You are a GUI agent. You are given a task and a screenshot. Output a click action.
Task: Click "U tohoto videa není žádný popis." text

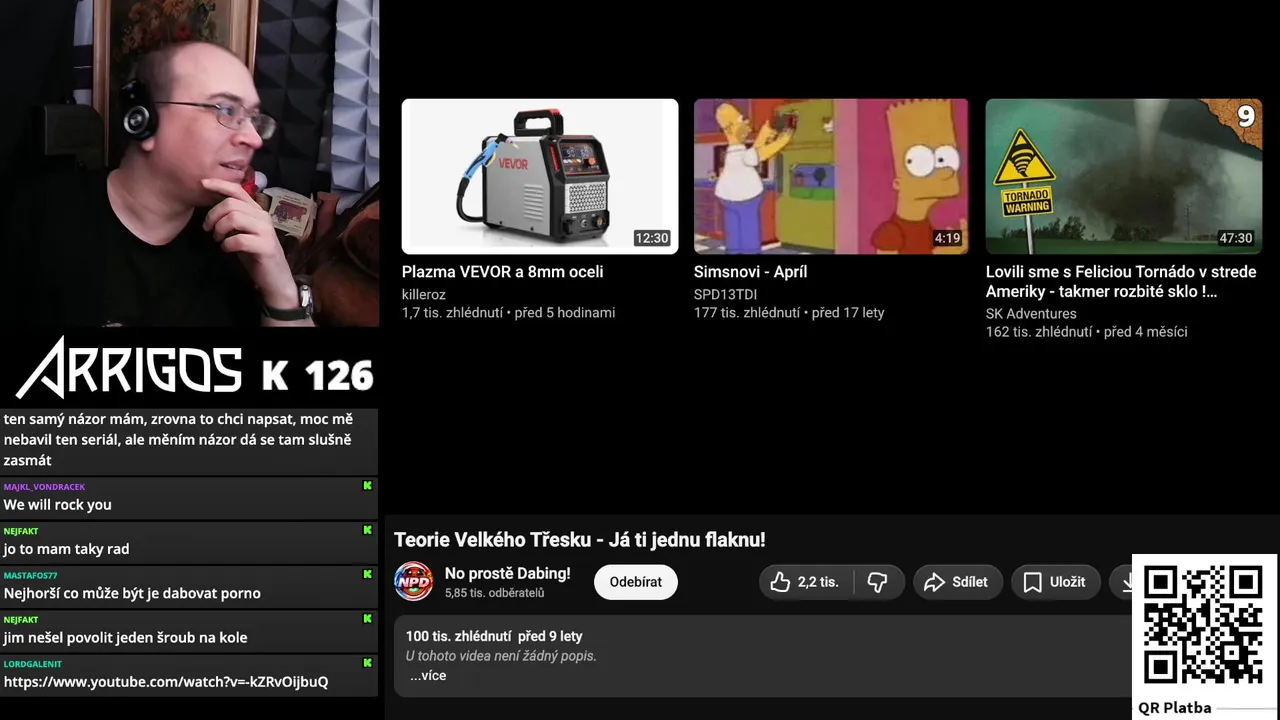(x=501, y=656)
